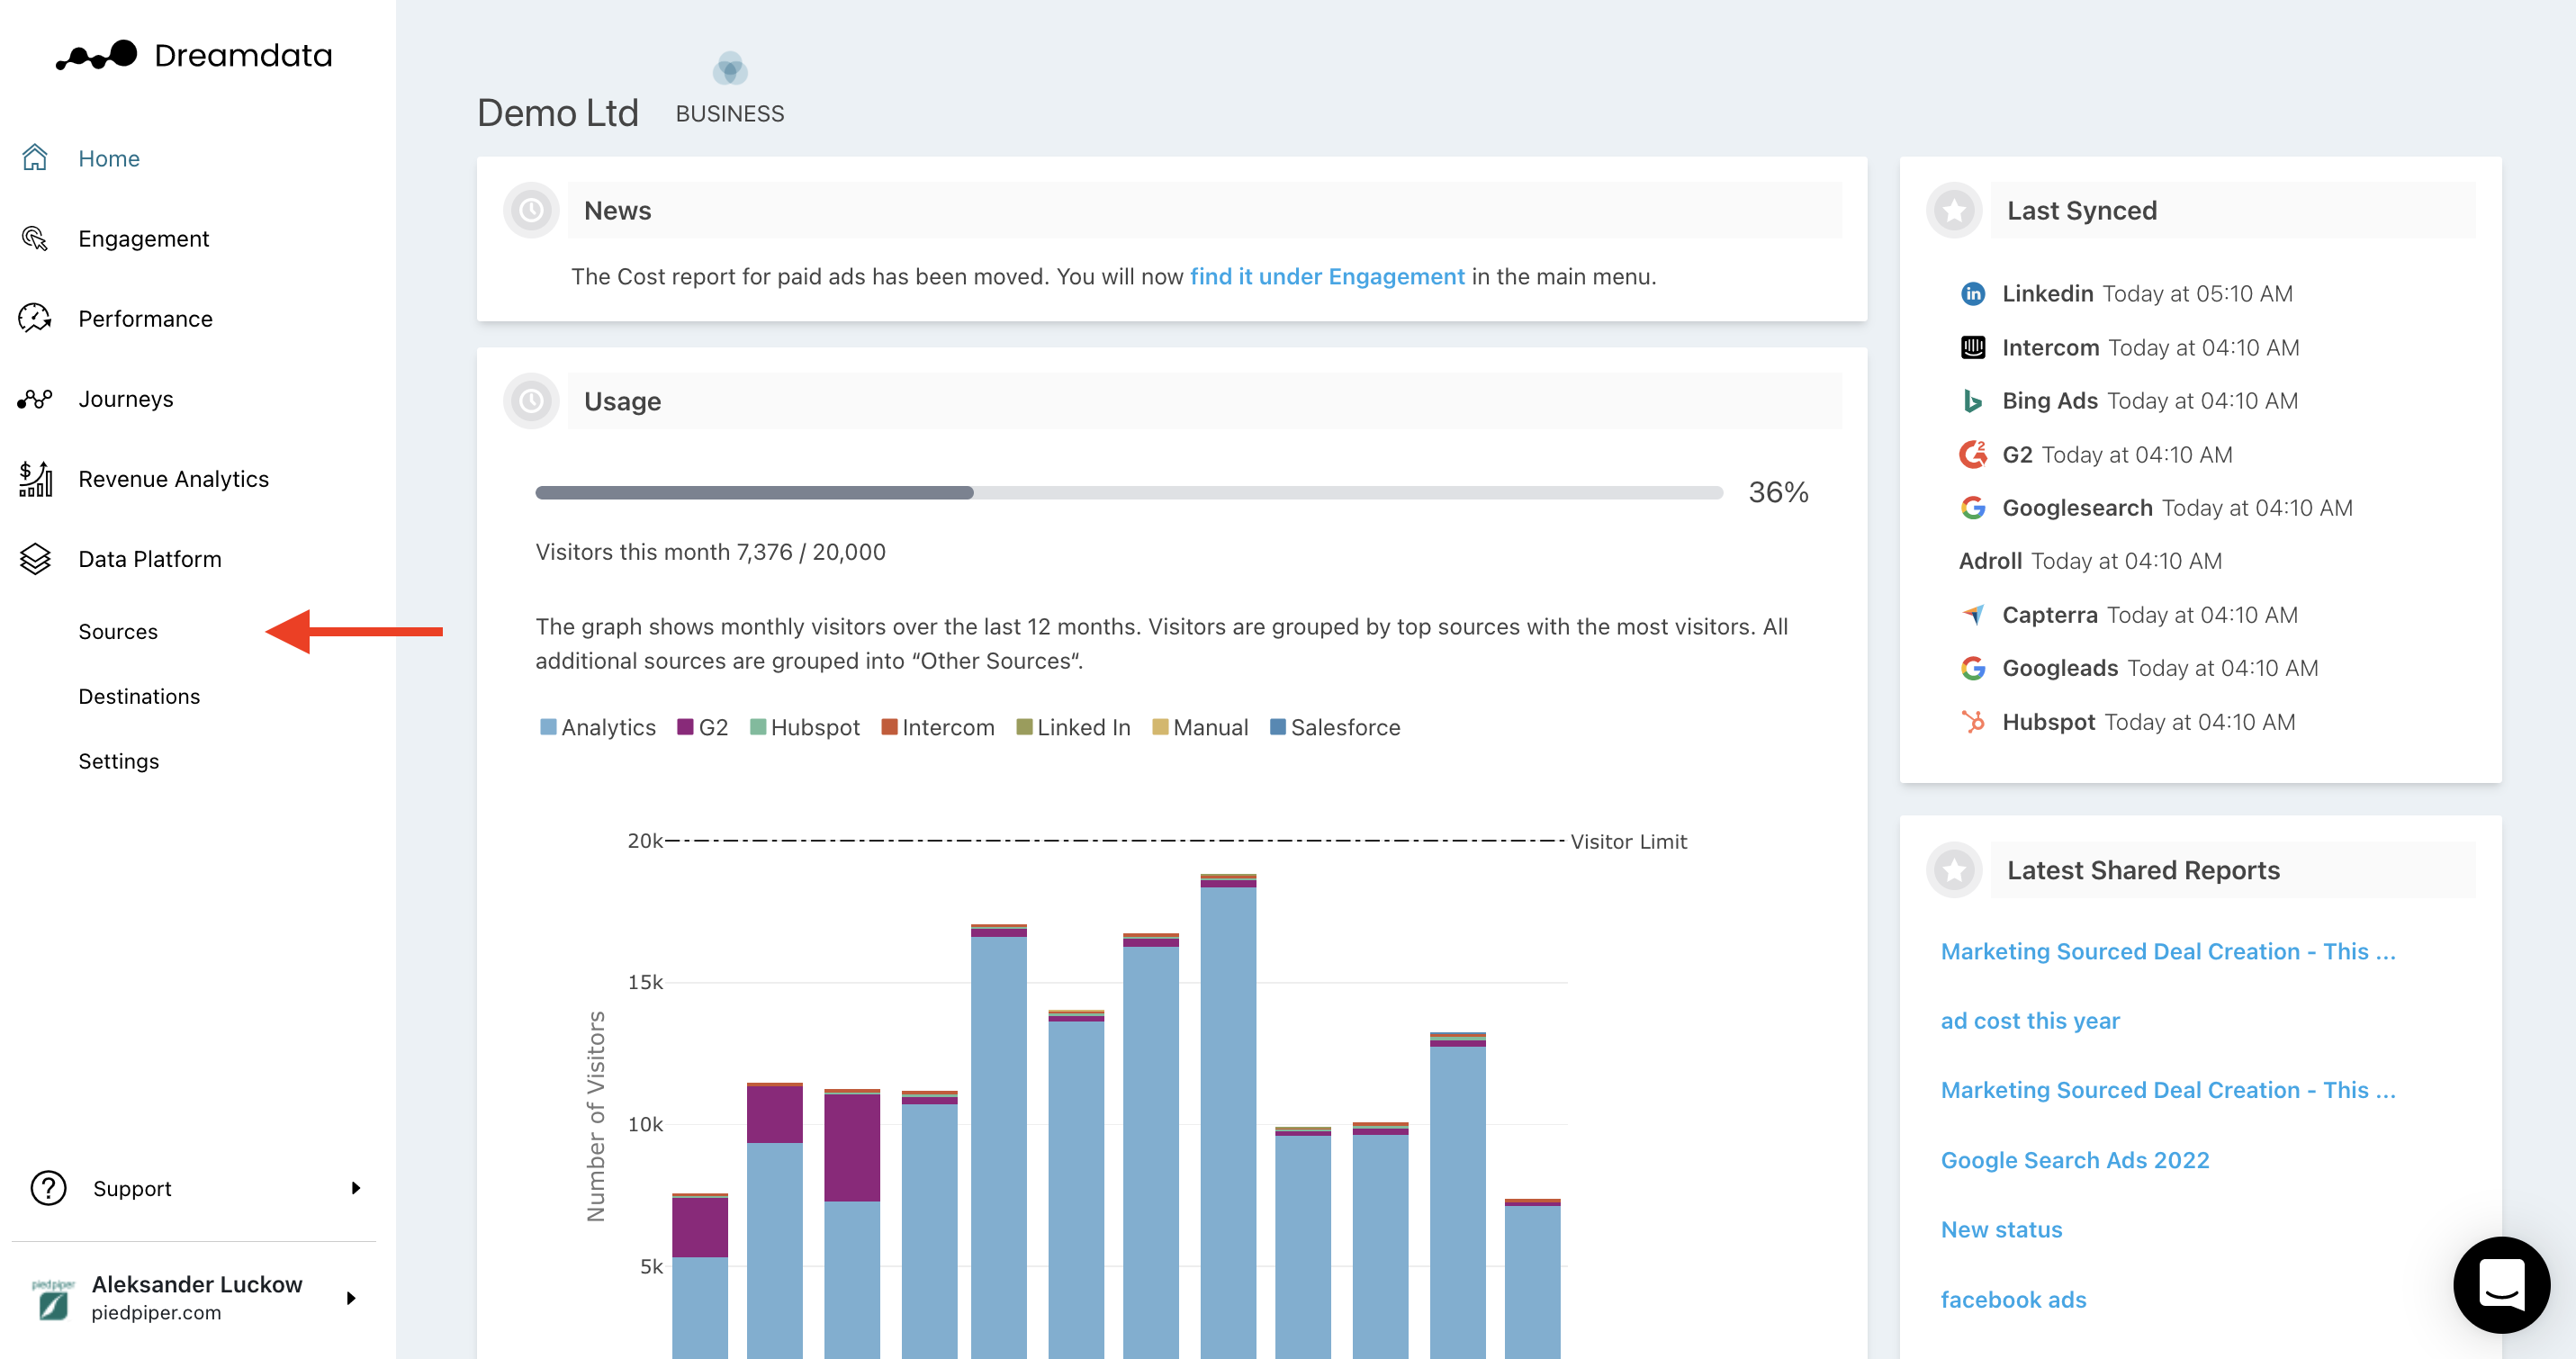Open Destinations submenu item
Image resolution: width=2576 pixels, height=1359 pixels.
[x=139, y=696]
